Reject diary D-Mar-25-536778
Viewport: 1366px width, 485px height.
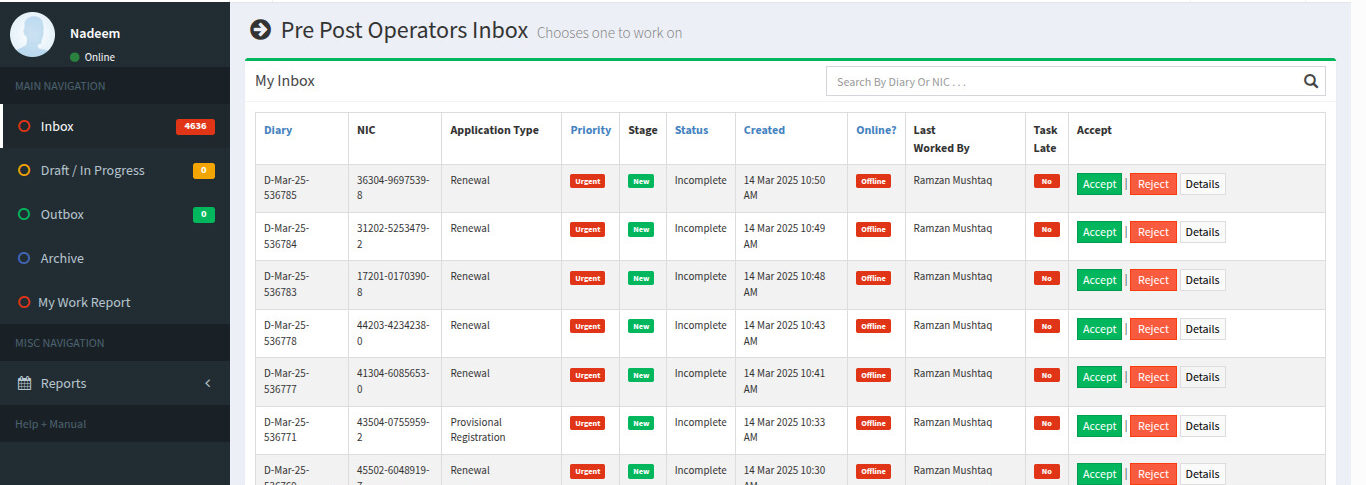(1153, 329)
